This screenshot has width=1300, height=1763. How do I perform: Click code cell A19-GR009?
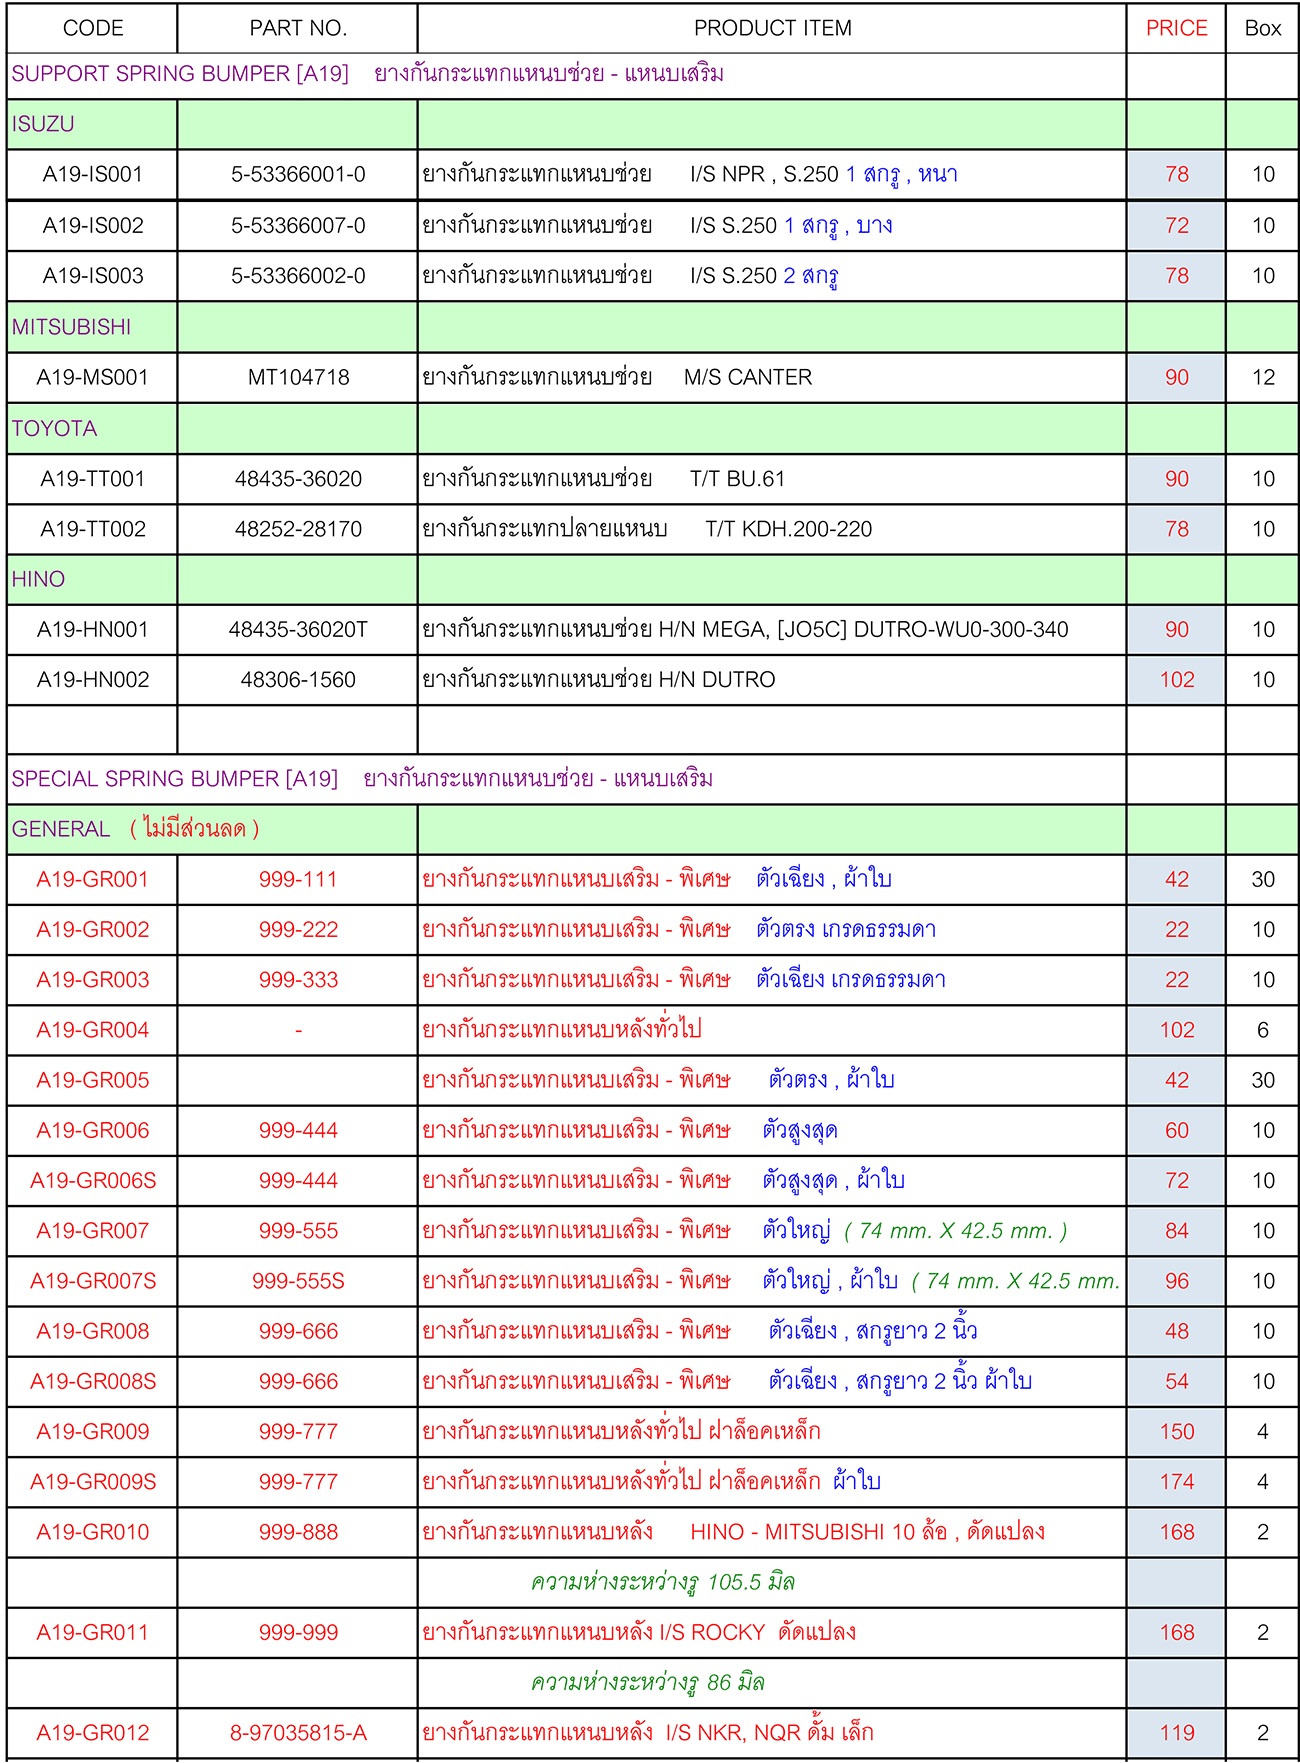(x=93, y=1432)
